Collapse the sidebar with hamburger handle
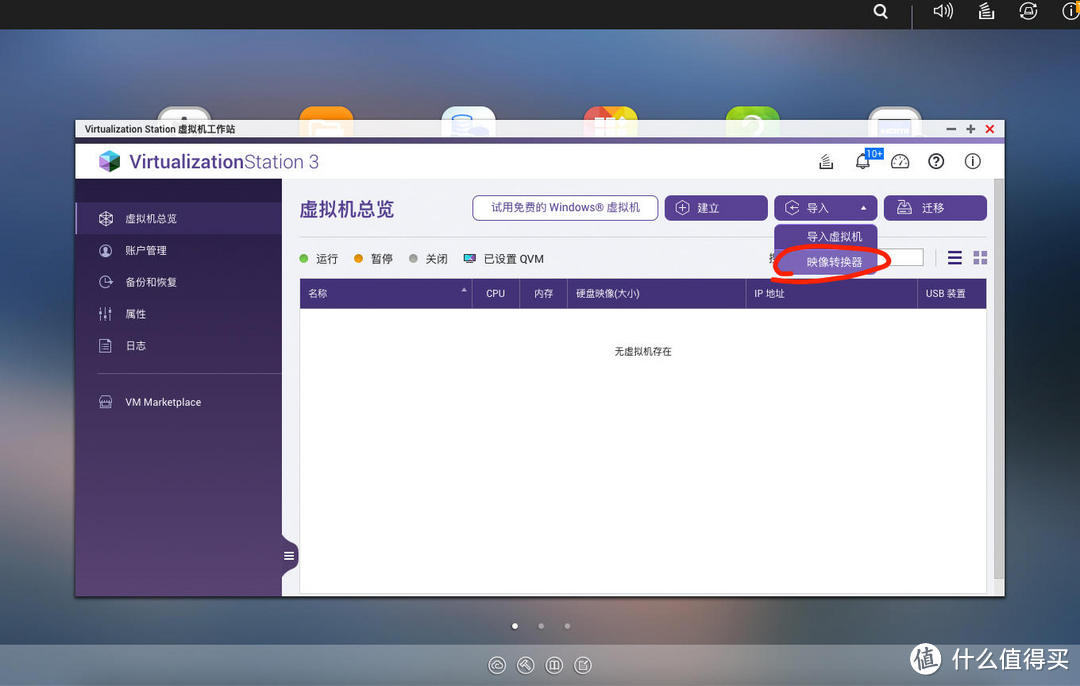Screen dimensions: 1080x686 pyautogui.click(x=289, y=556)
